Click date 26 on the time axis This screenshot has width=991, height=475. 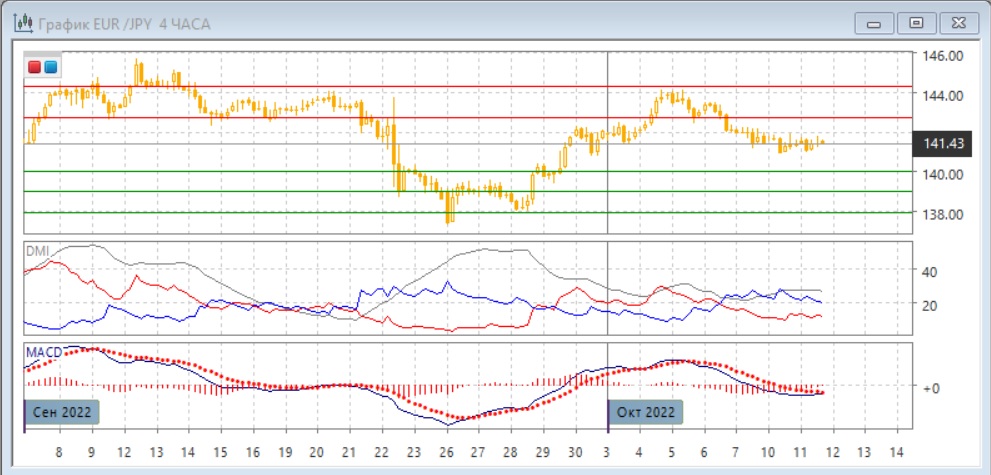click(x=446, y=451)
